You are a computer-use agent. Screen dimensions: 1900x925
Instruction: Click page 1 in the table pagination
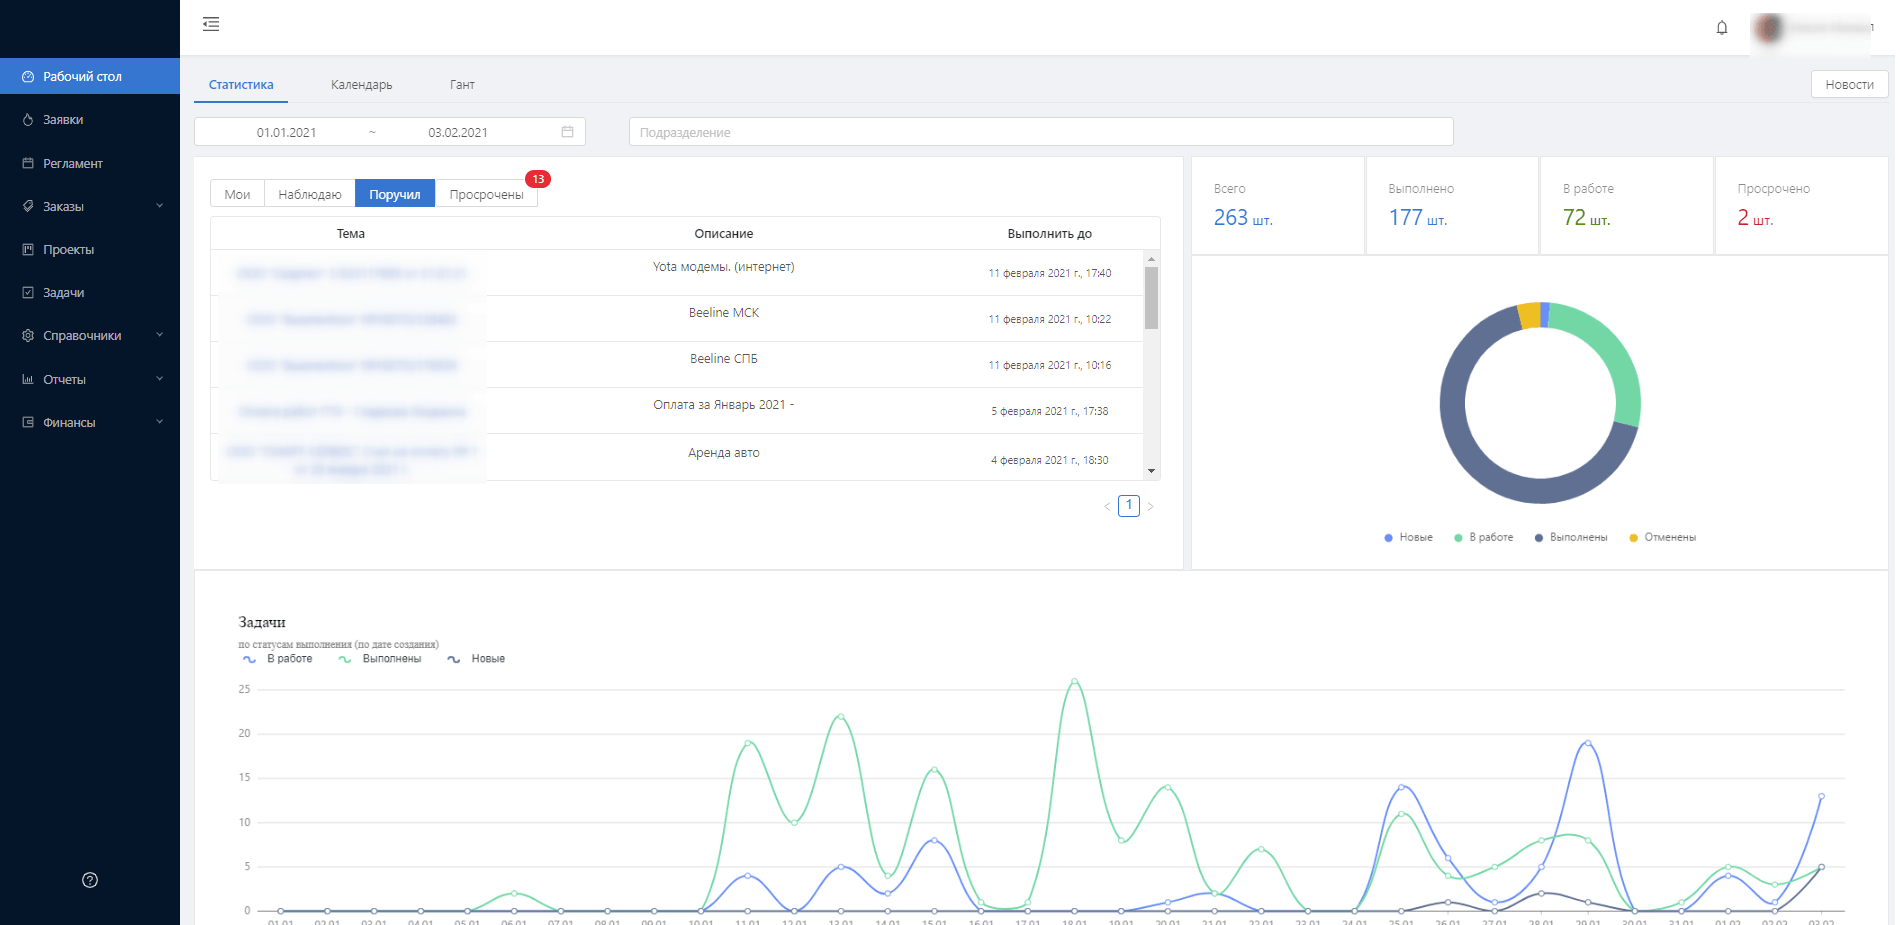pyautogui.click(x=1129, y=506)
